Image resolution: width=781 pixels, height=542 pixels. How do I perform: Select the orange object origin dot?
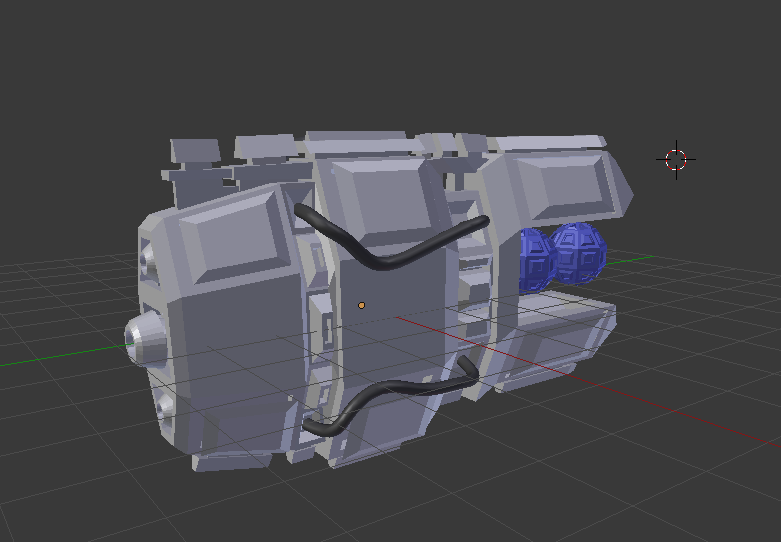pos(361,305)
